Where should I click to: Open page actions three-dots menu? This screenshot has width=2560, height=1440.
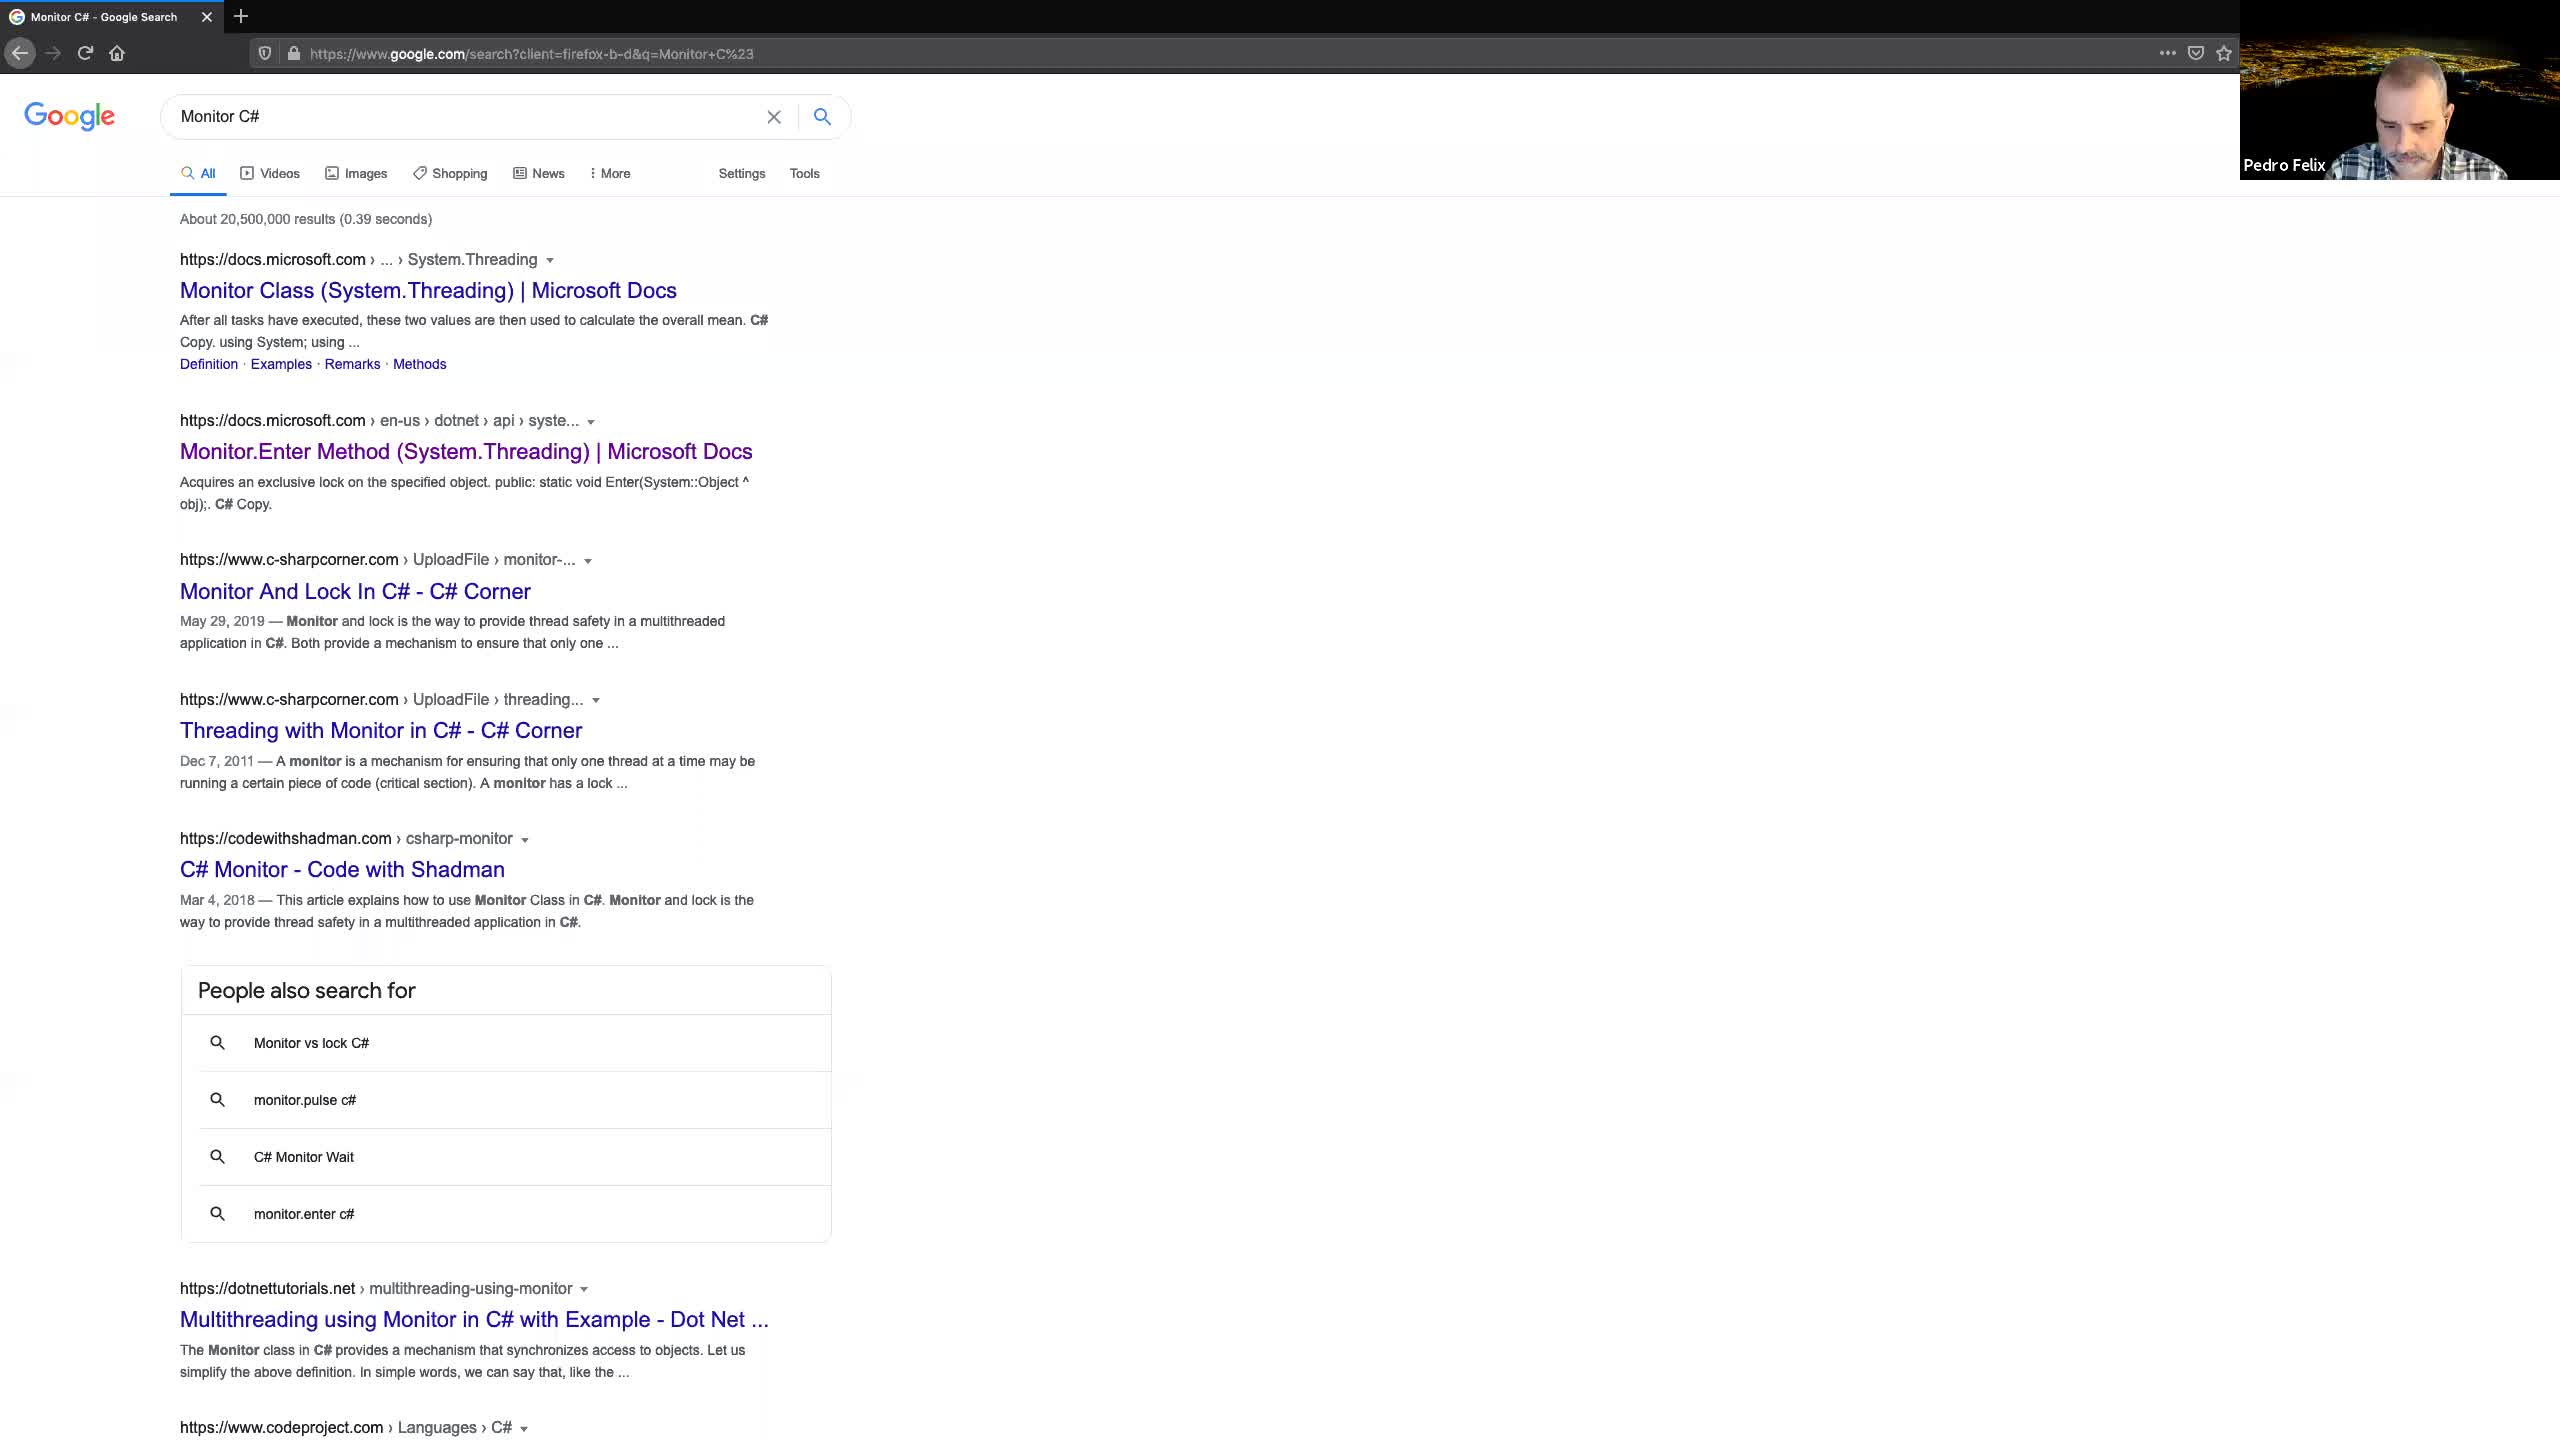point(2167,53)
